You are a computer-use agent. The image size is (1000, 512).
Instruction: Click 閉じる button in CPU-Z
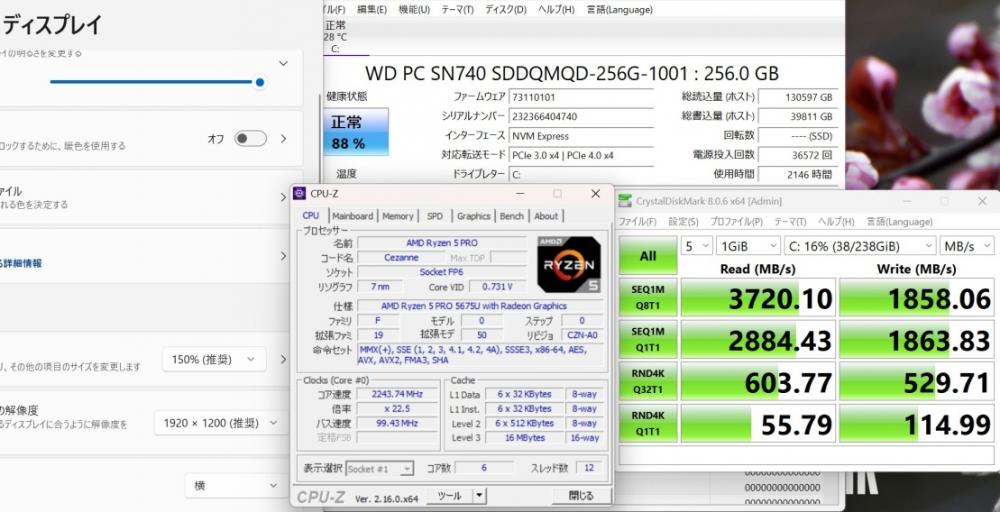[x=580, y=495]
